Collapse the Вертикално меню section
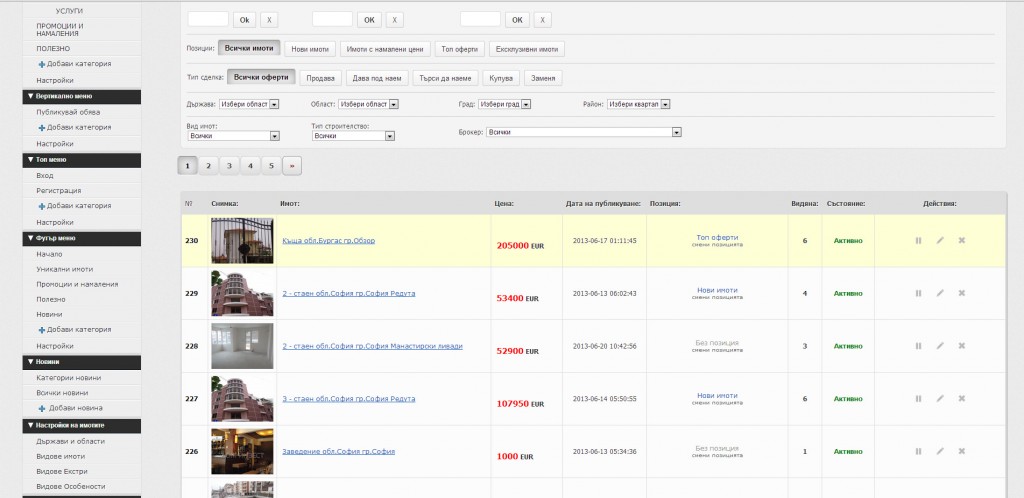 click(x=82, y=97)
